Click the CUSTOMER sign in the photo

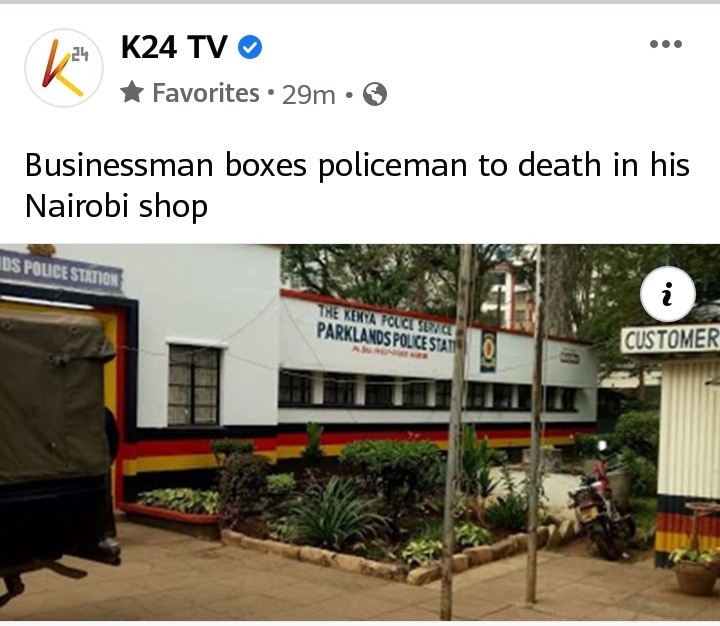click(x=671, y=340)
